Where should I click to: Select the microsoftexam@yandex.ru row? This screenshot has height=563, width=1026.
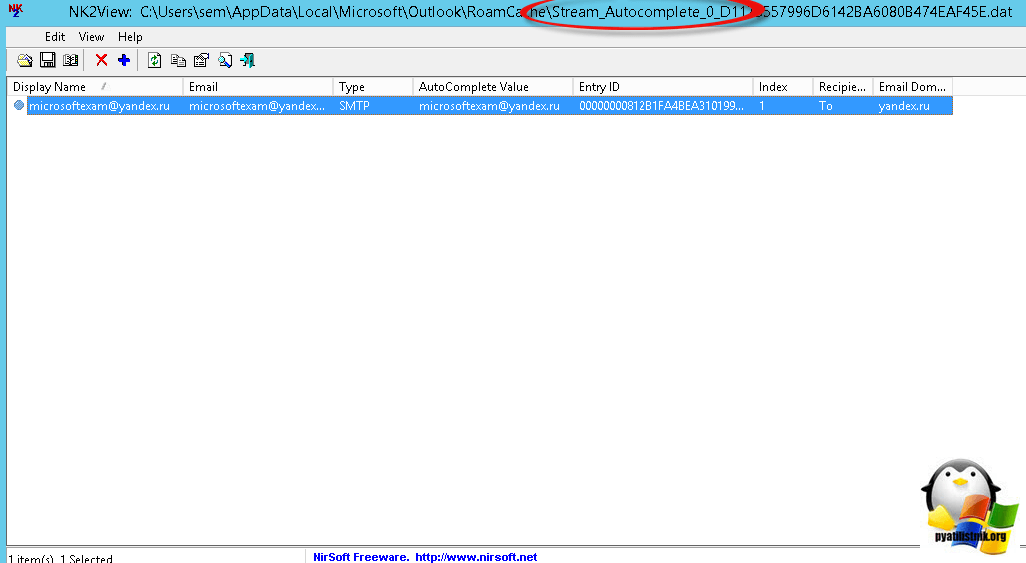[x=98, y=106]
